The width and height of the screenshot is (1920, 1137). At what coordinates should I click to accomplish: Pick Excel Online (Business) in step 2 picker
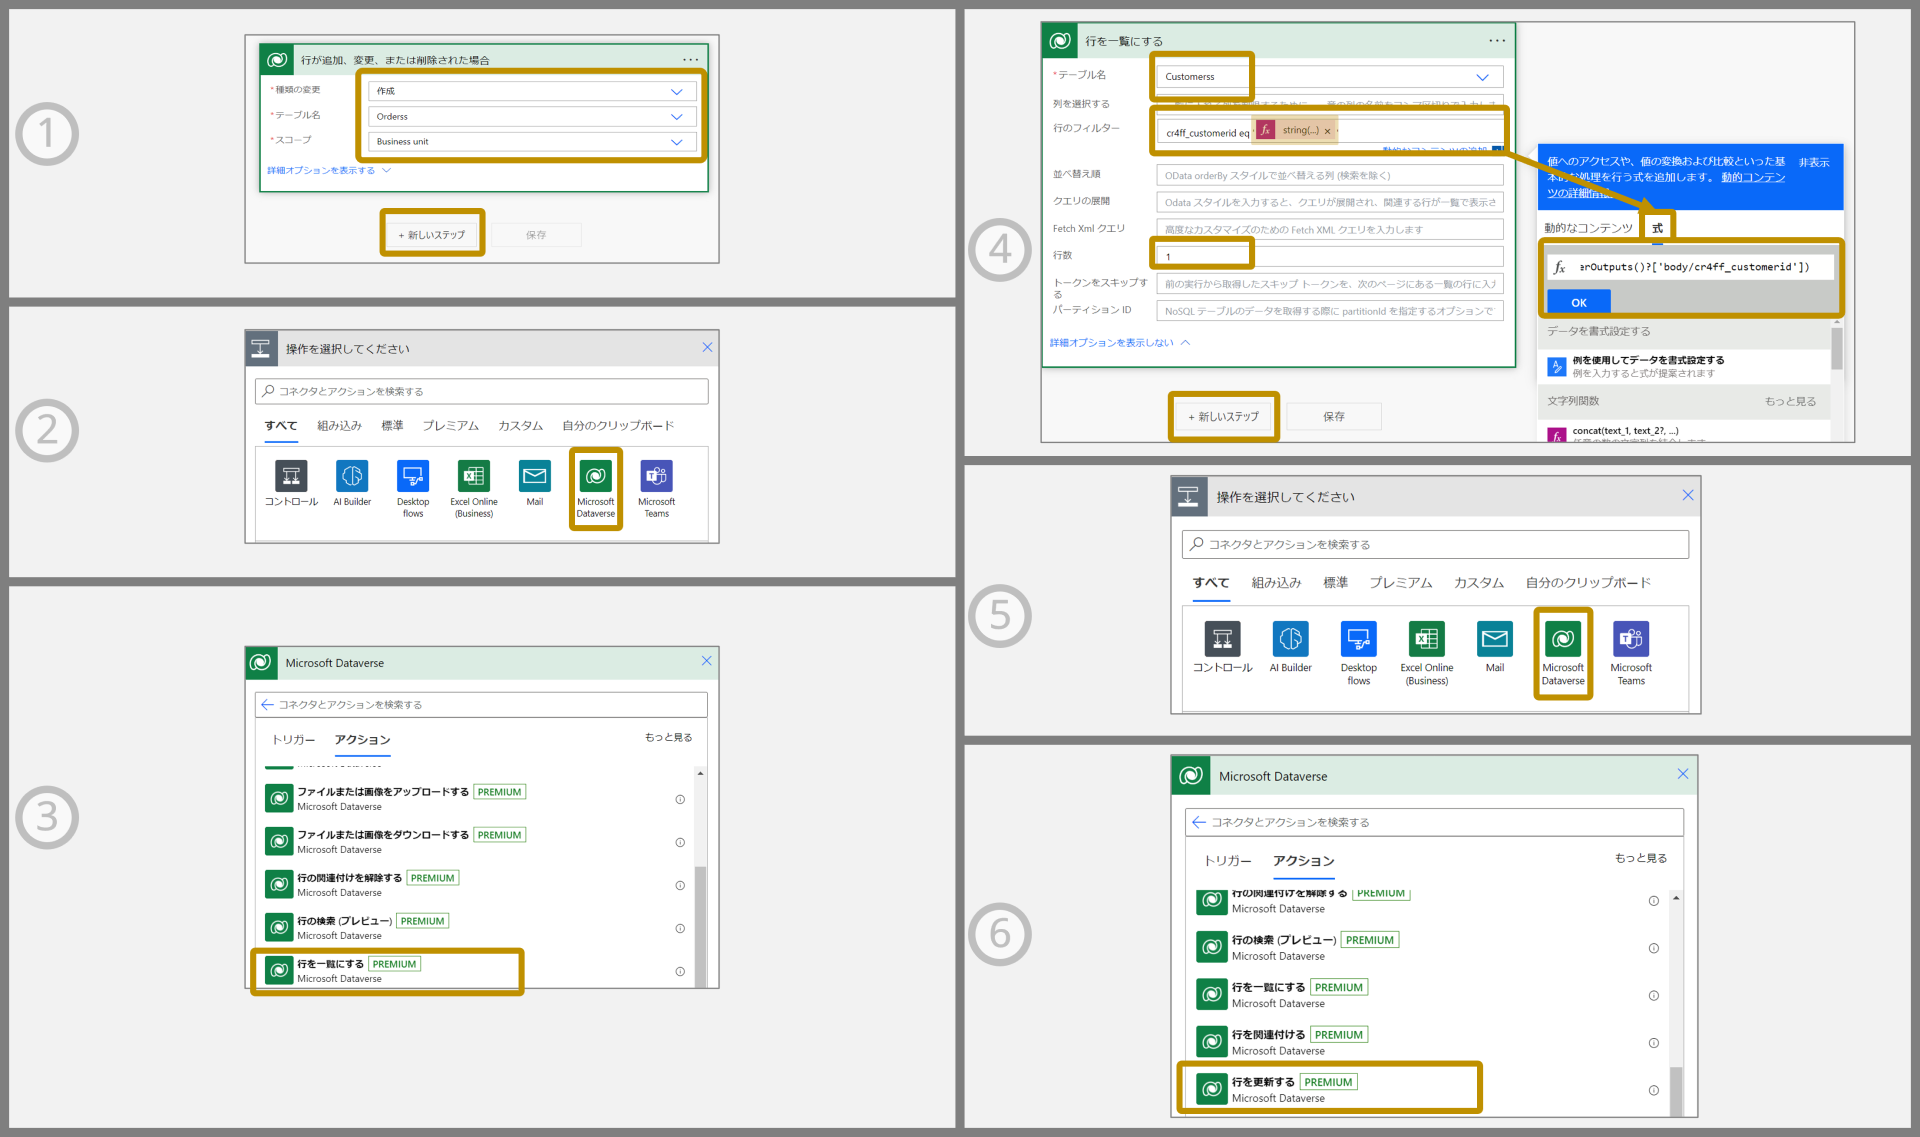[x=474, y=476]
